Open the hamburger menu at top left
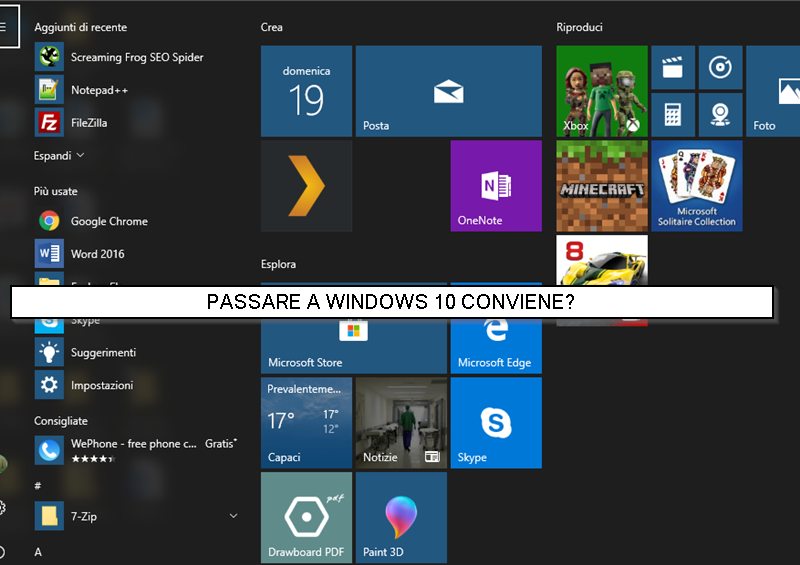 click(x=3, y=26)
